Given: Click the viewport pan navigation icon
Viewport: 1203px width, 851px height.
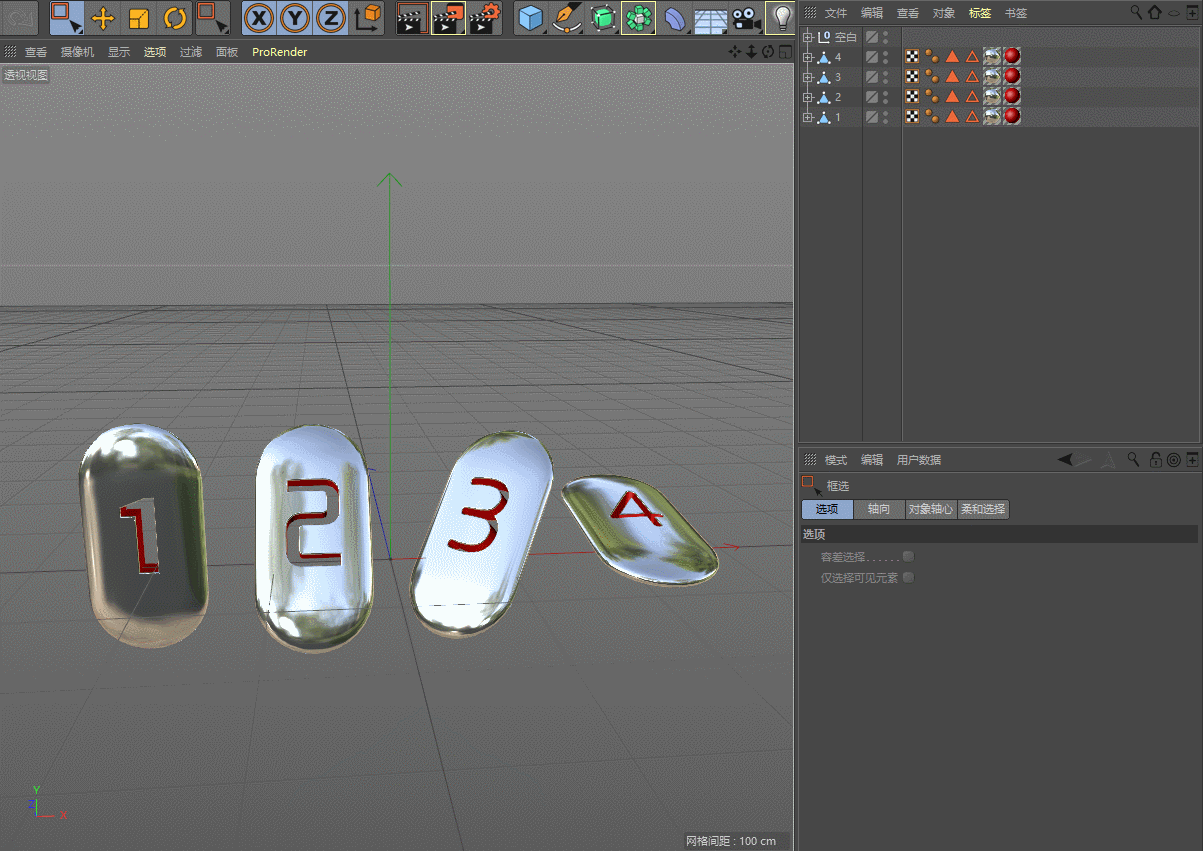Looking at the screenshot, I should (x=735, y=52).
